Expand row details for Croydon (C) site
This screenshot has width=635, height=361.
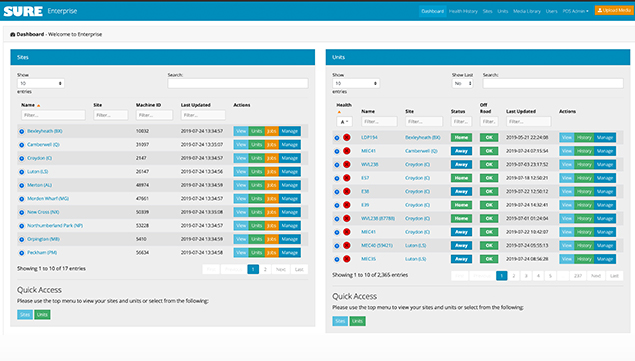click(22, 158)
